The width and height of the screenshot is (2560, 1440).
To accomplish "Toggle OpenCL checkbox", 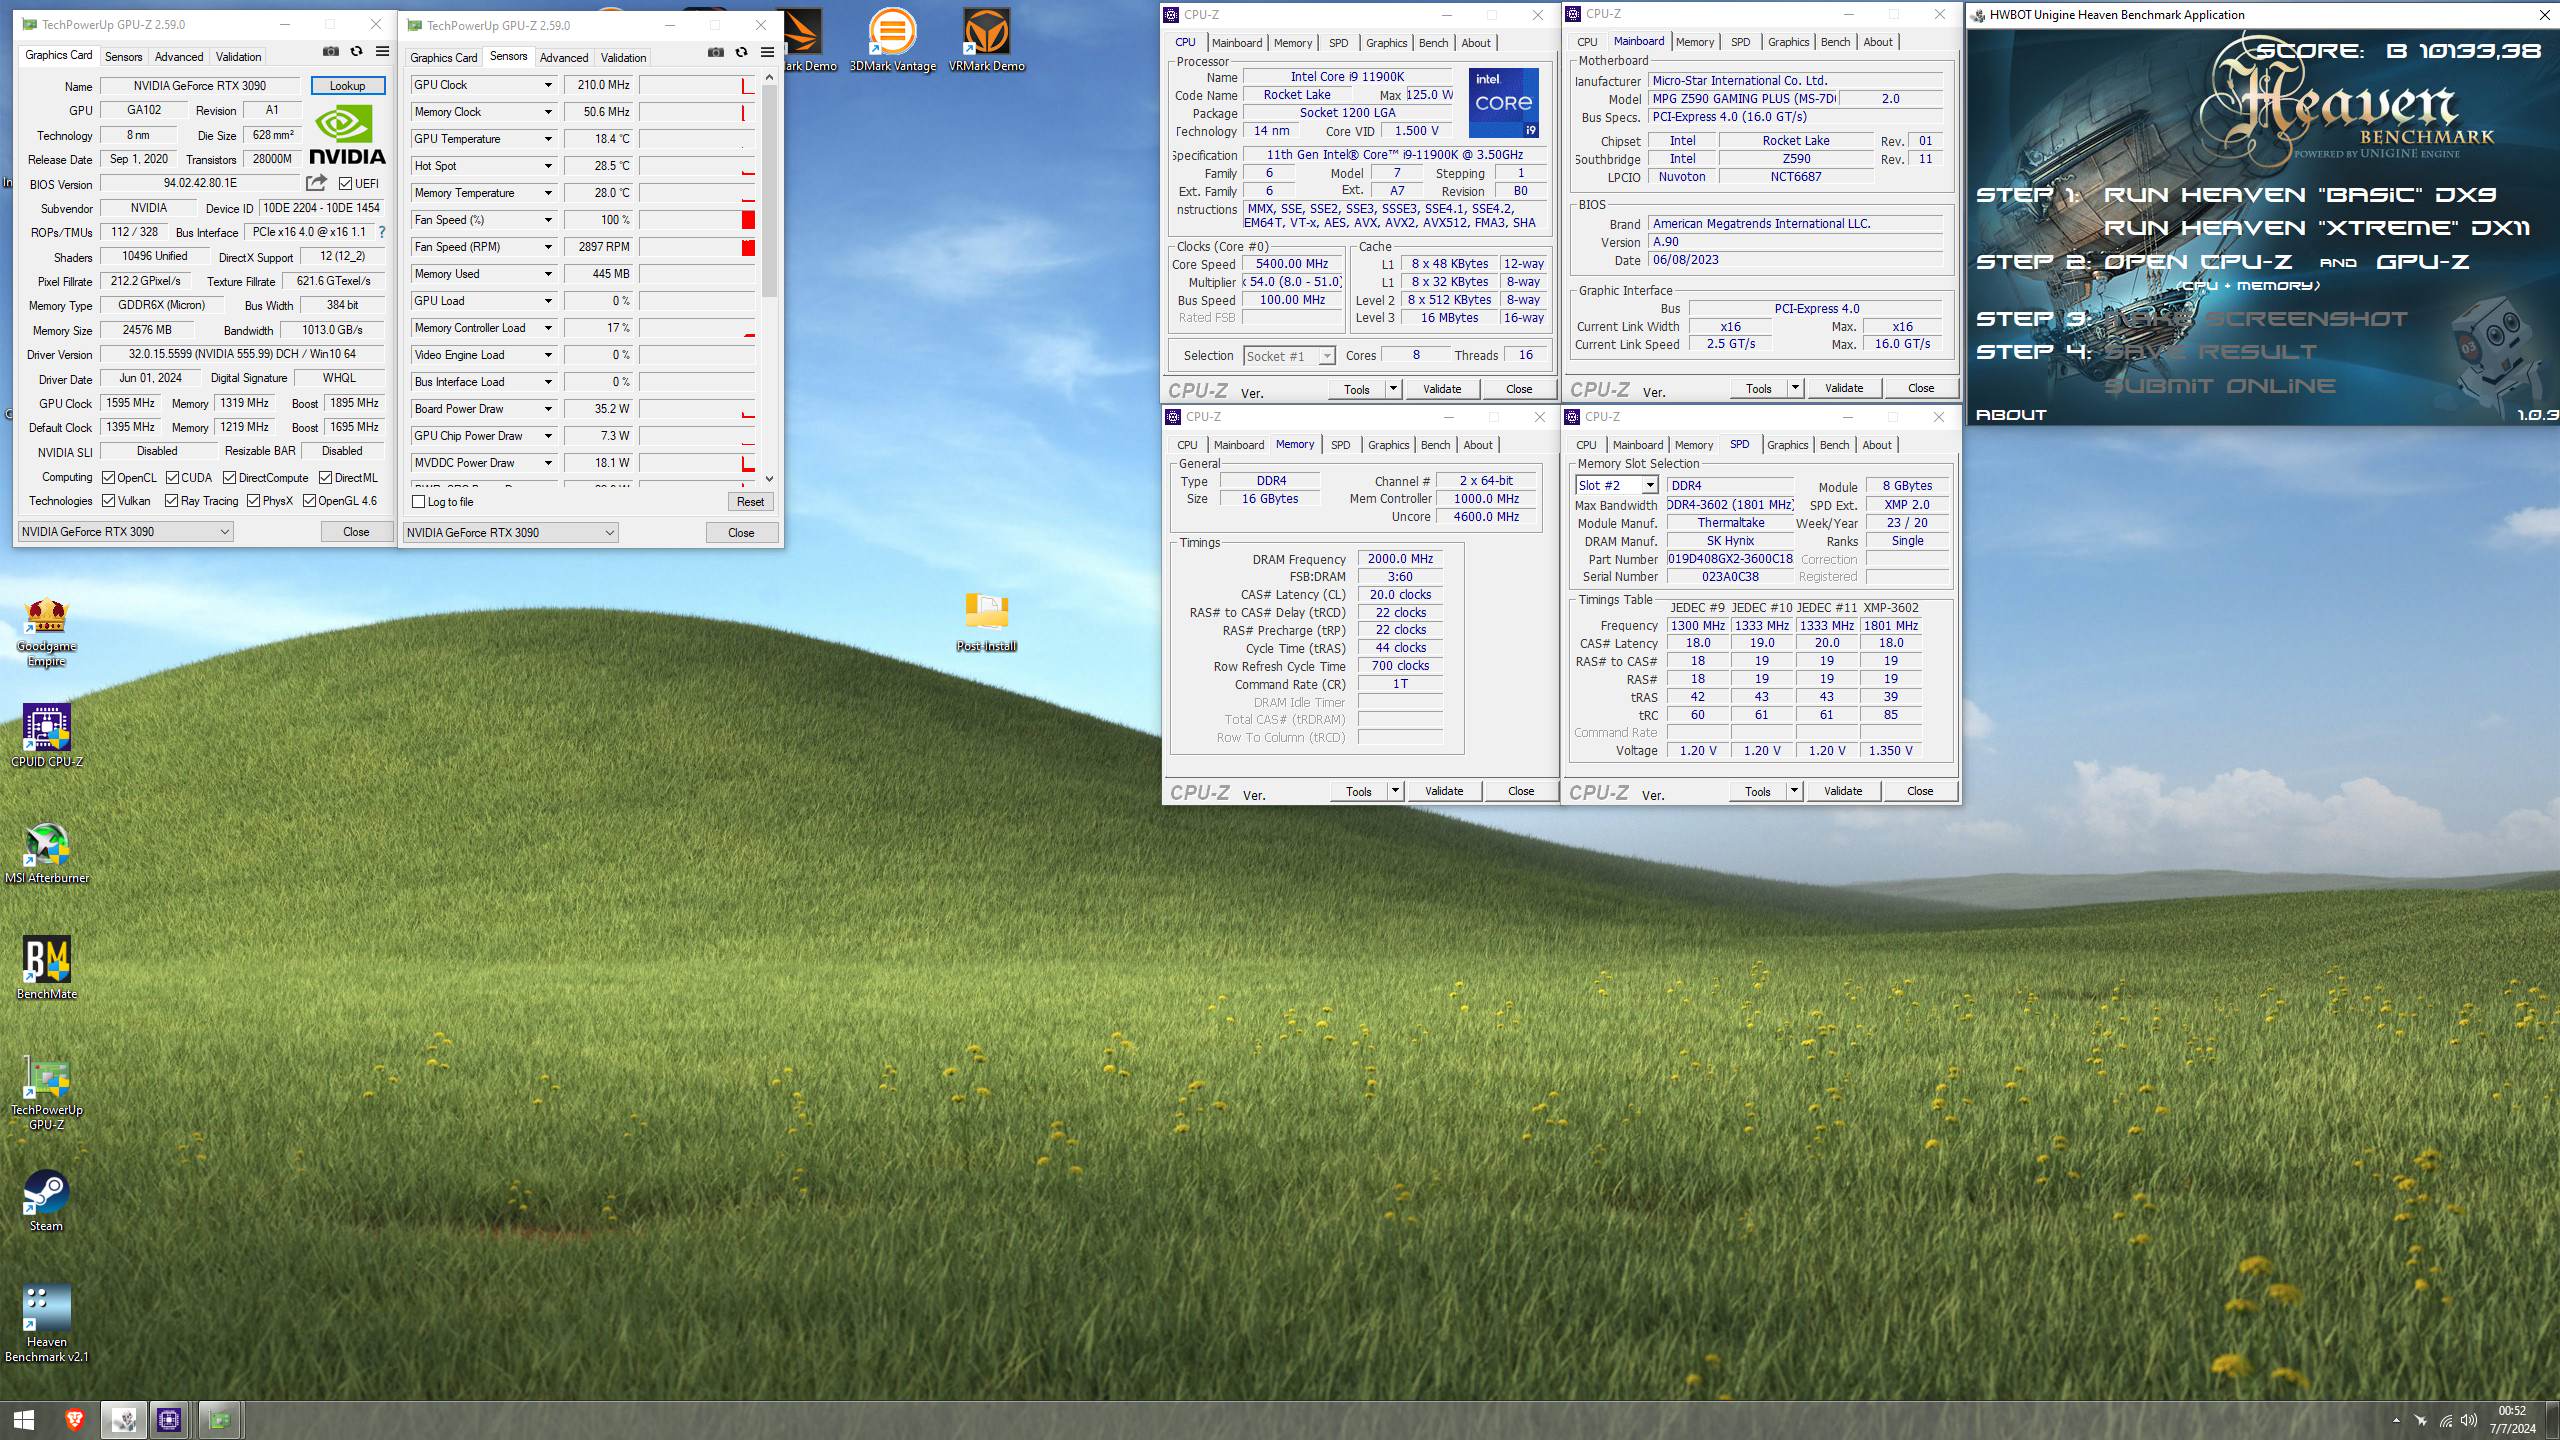I will click(x=108, y=478).
